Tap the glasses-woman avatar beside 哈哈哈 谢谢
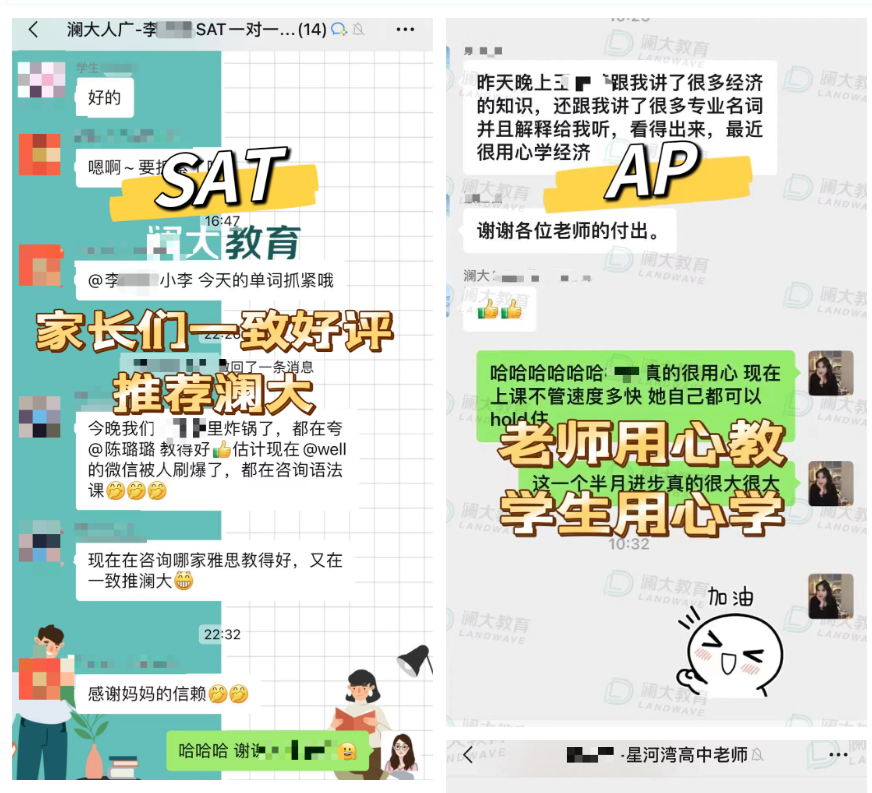The width and height of the screenshot is (872, 793). (402, 752)
